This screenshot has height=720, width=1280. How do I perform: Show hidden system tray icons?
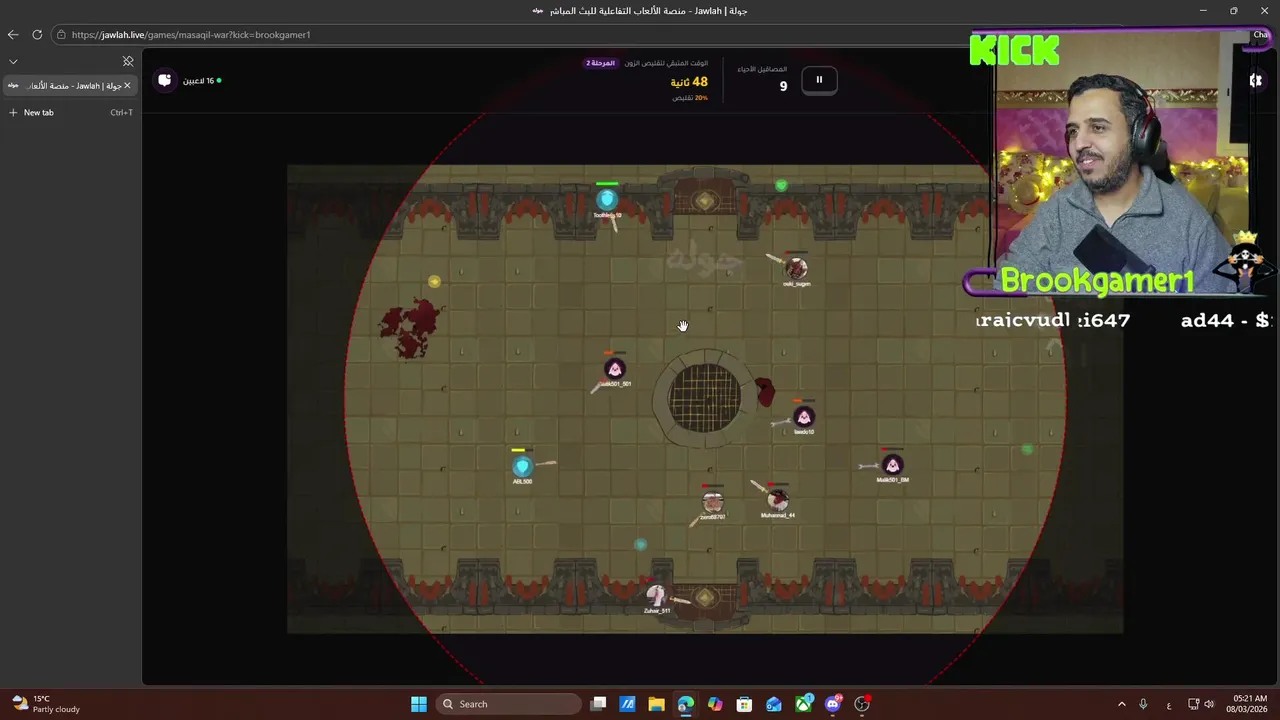pos(1121,704)
